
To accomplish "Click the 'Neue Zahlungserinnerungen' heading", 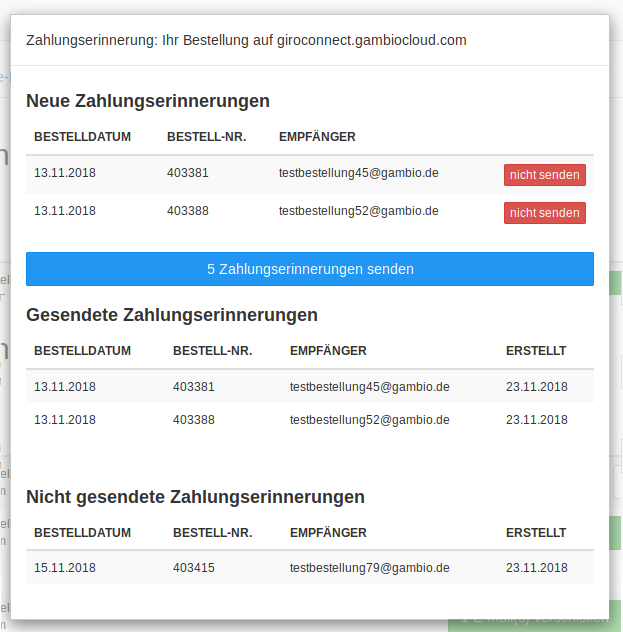I will click(x=147, y=101).
